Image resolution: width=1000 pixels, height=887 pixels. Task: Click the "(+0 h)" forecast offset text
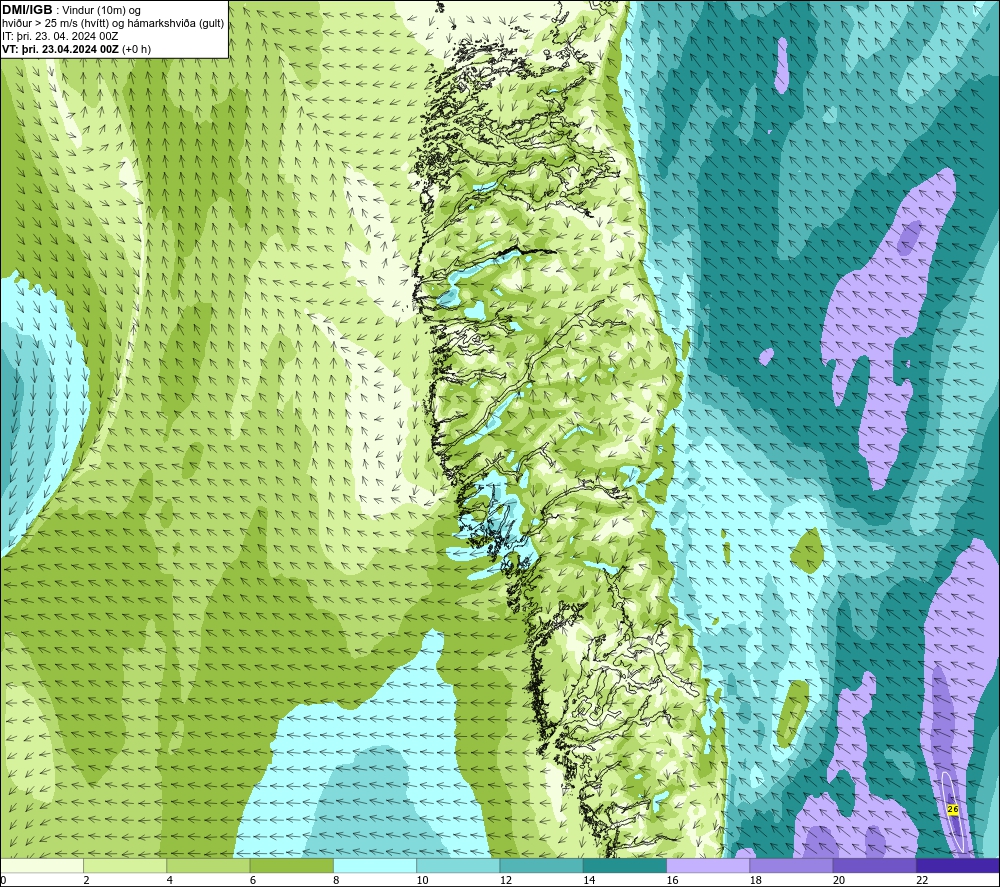[136, 49]
